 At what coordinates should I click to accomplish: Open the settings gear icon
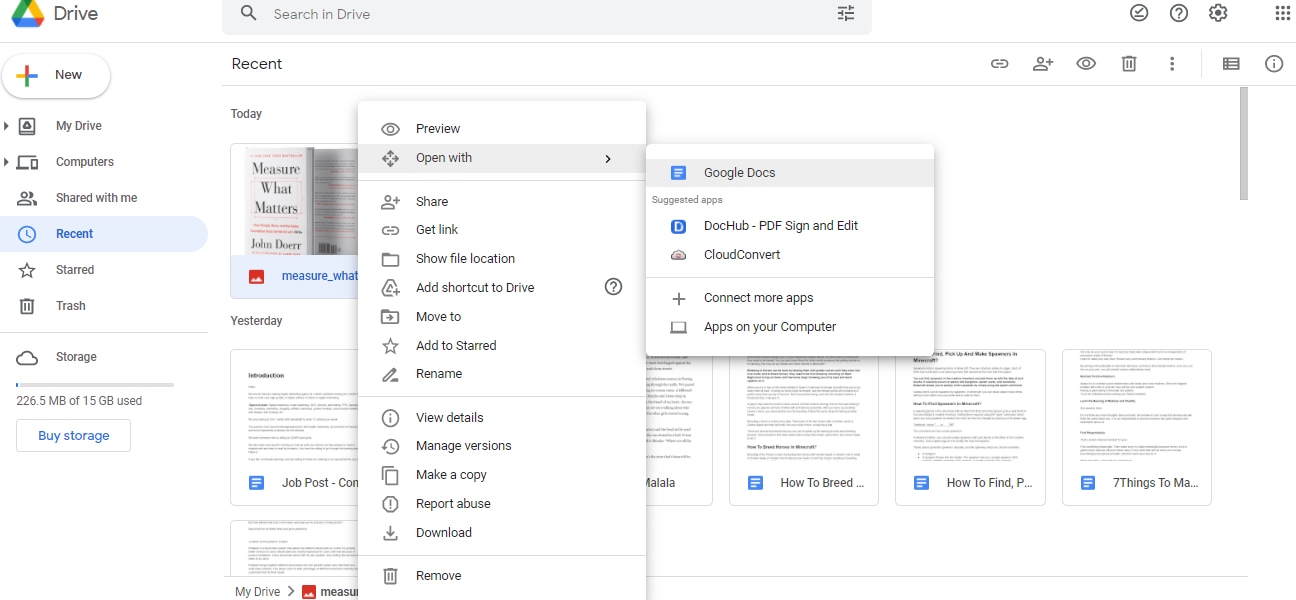[x=1218, y=13]
